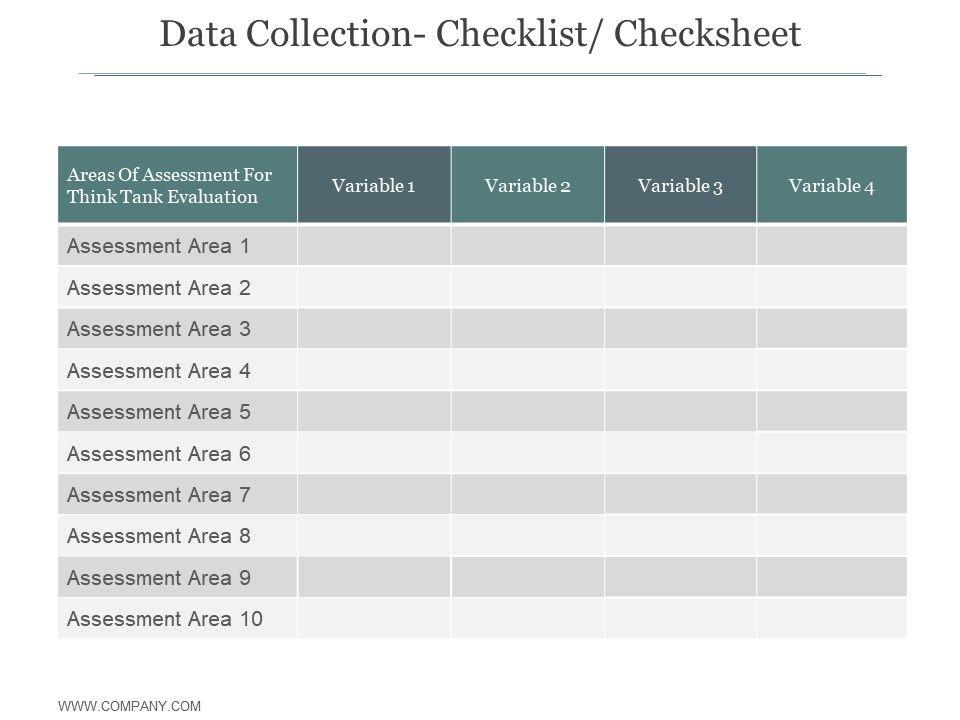Viewport: 960px width, 720px height.
Task: Open the WWW.COMPANY.COM footer link
Action: pyautogui.click(x=130, y=706)
